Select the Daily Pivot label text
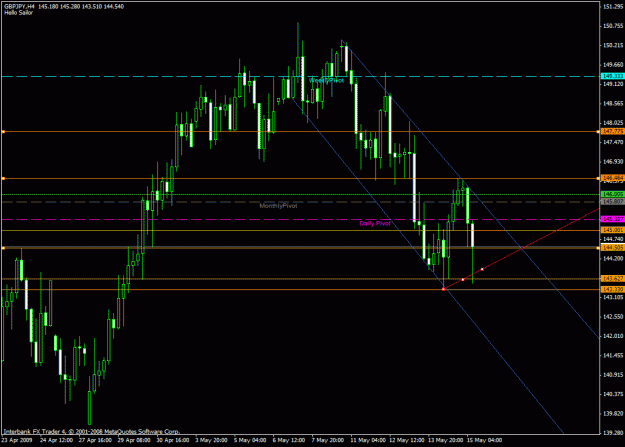625x447 pixels. (x=375, y=223)
